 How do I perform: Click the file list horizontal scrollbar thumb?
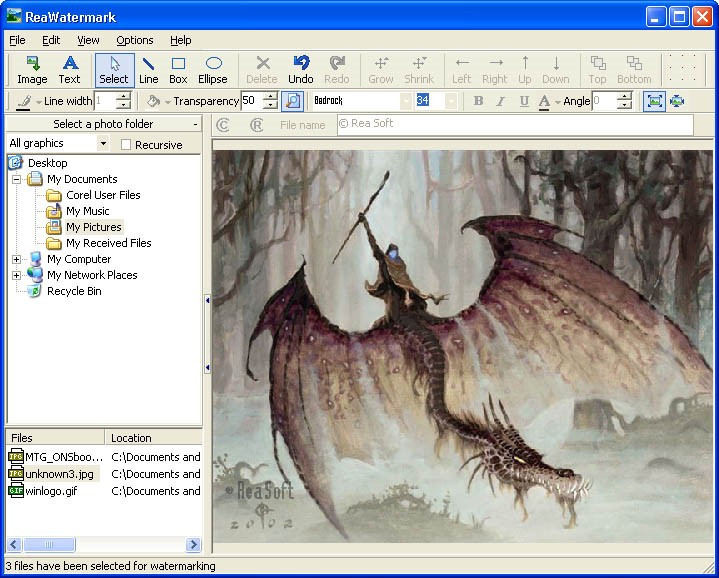(x=49, y=545)
